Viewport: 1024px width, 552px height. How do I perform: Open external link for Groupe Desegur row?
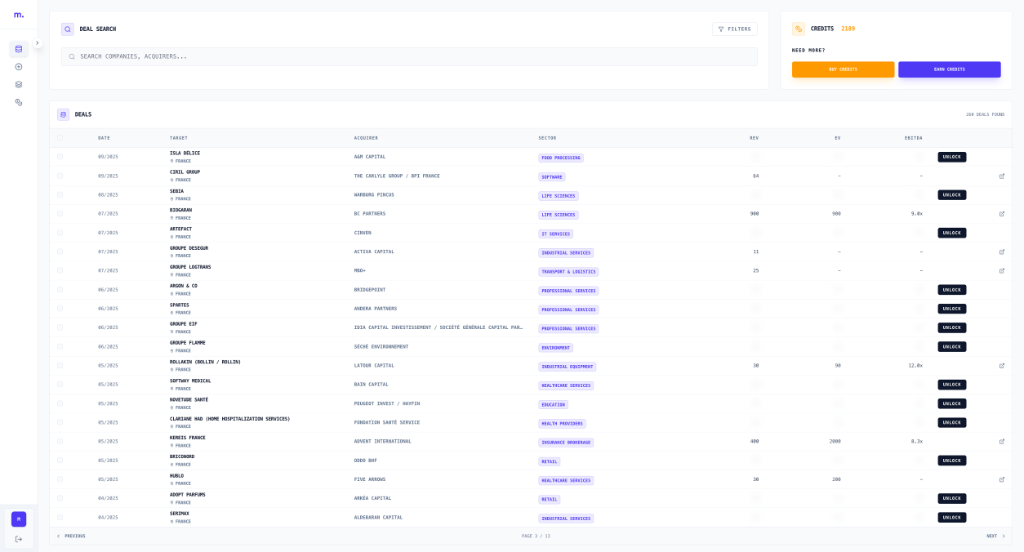coord(1002,252)
